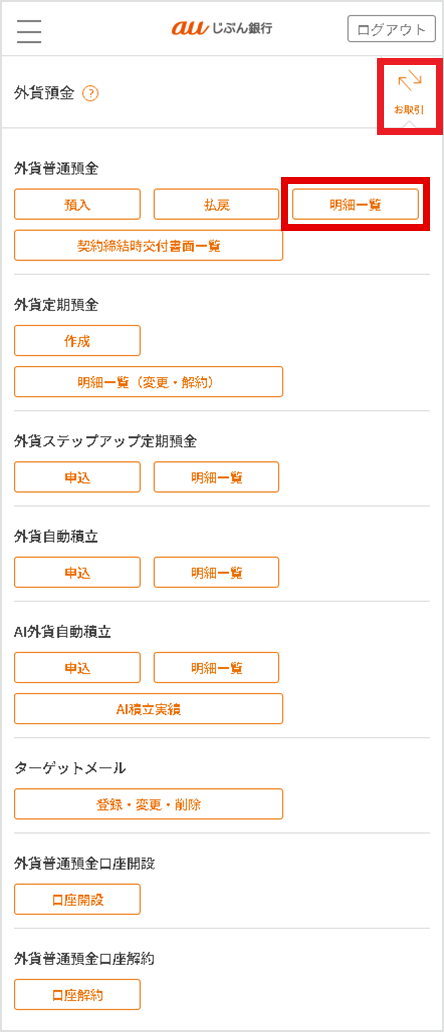Image resolution: width=444 pixels, height=1032 pixels.
Task: Click the 口座解約 button
Action: (78, 994)
